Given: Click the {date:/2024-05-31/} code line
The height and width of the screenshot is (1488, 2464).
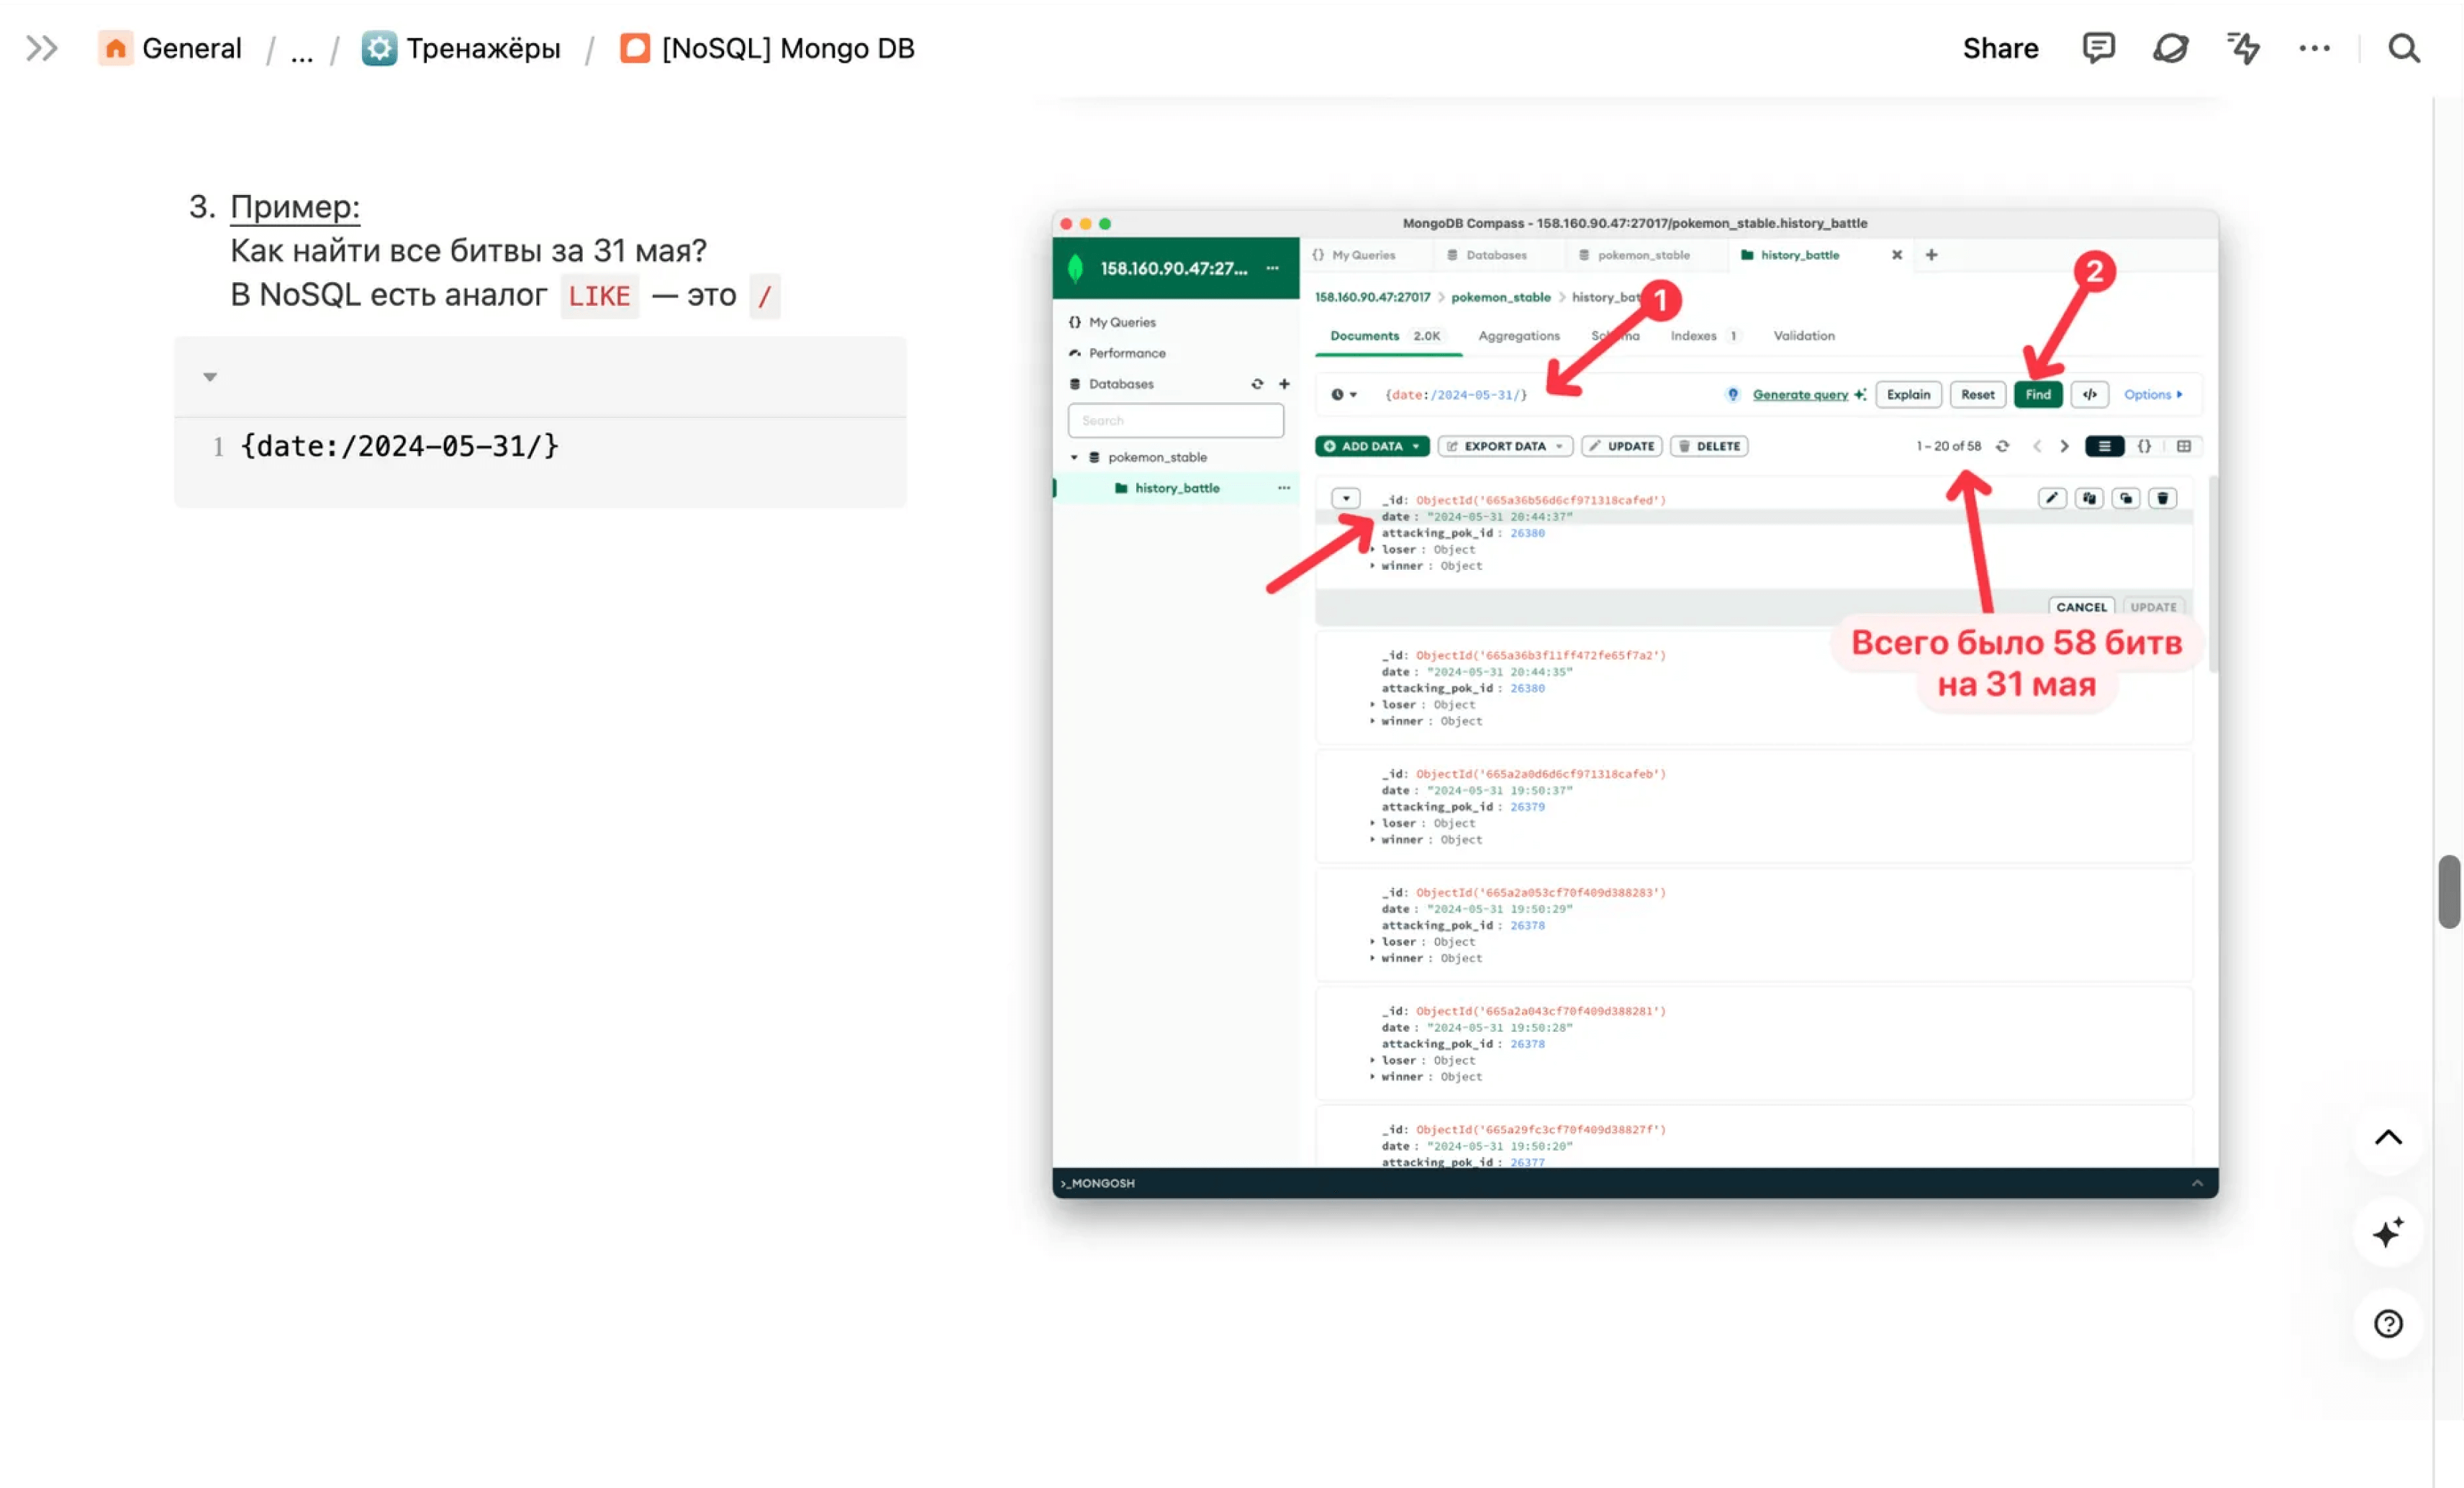Looking at the screenshot, I should pyautogui.click(x=399, y=446).
